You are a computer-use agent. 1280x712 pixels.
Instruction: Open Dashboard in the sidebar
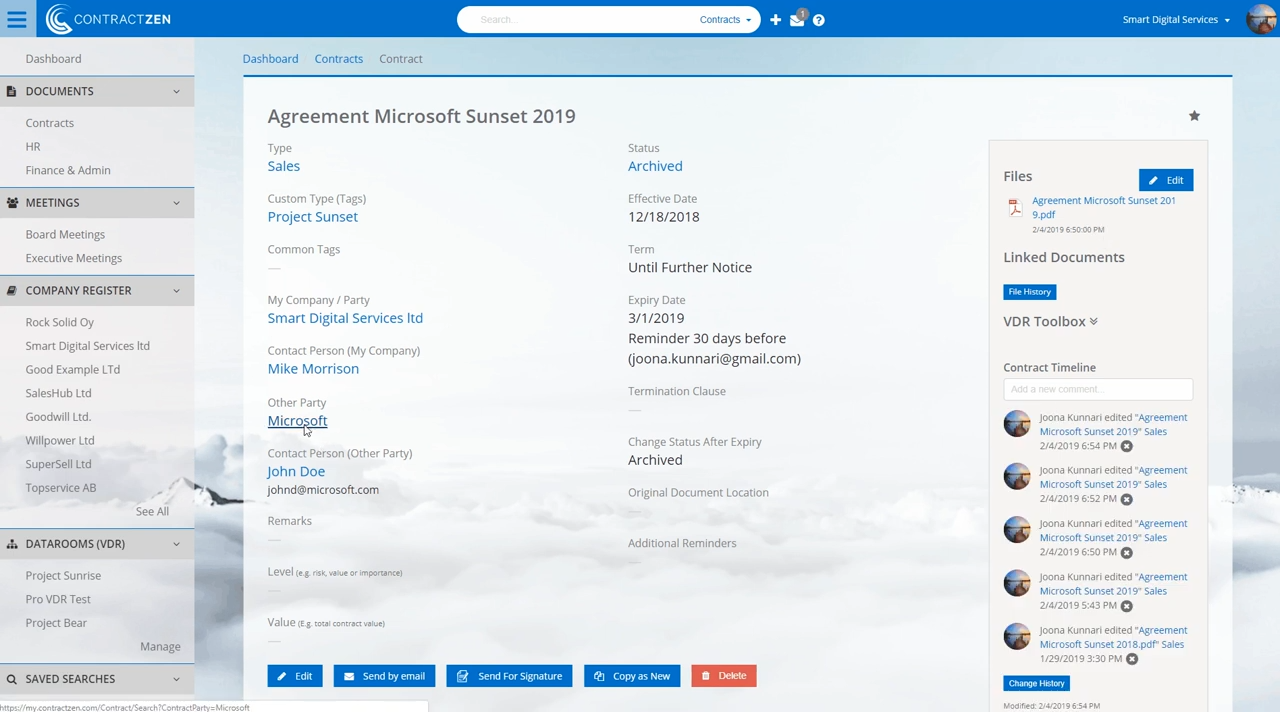[x=54, y=59]
